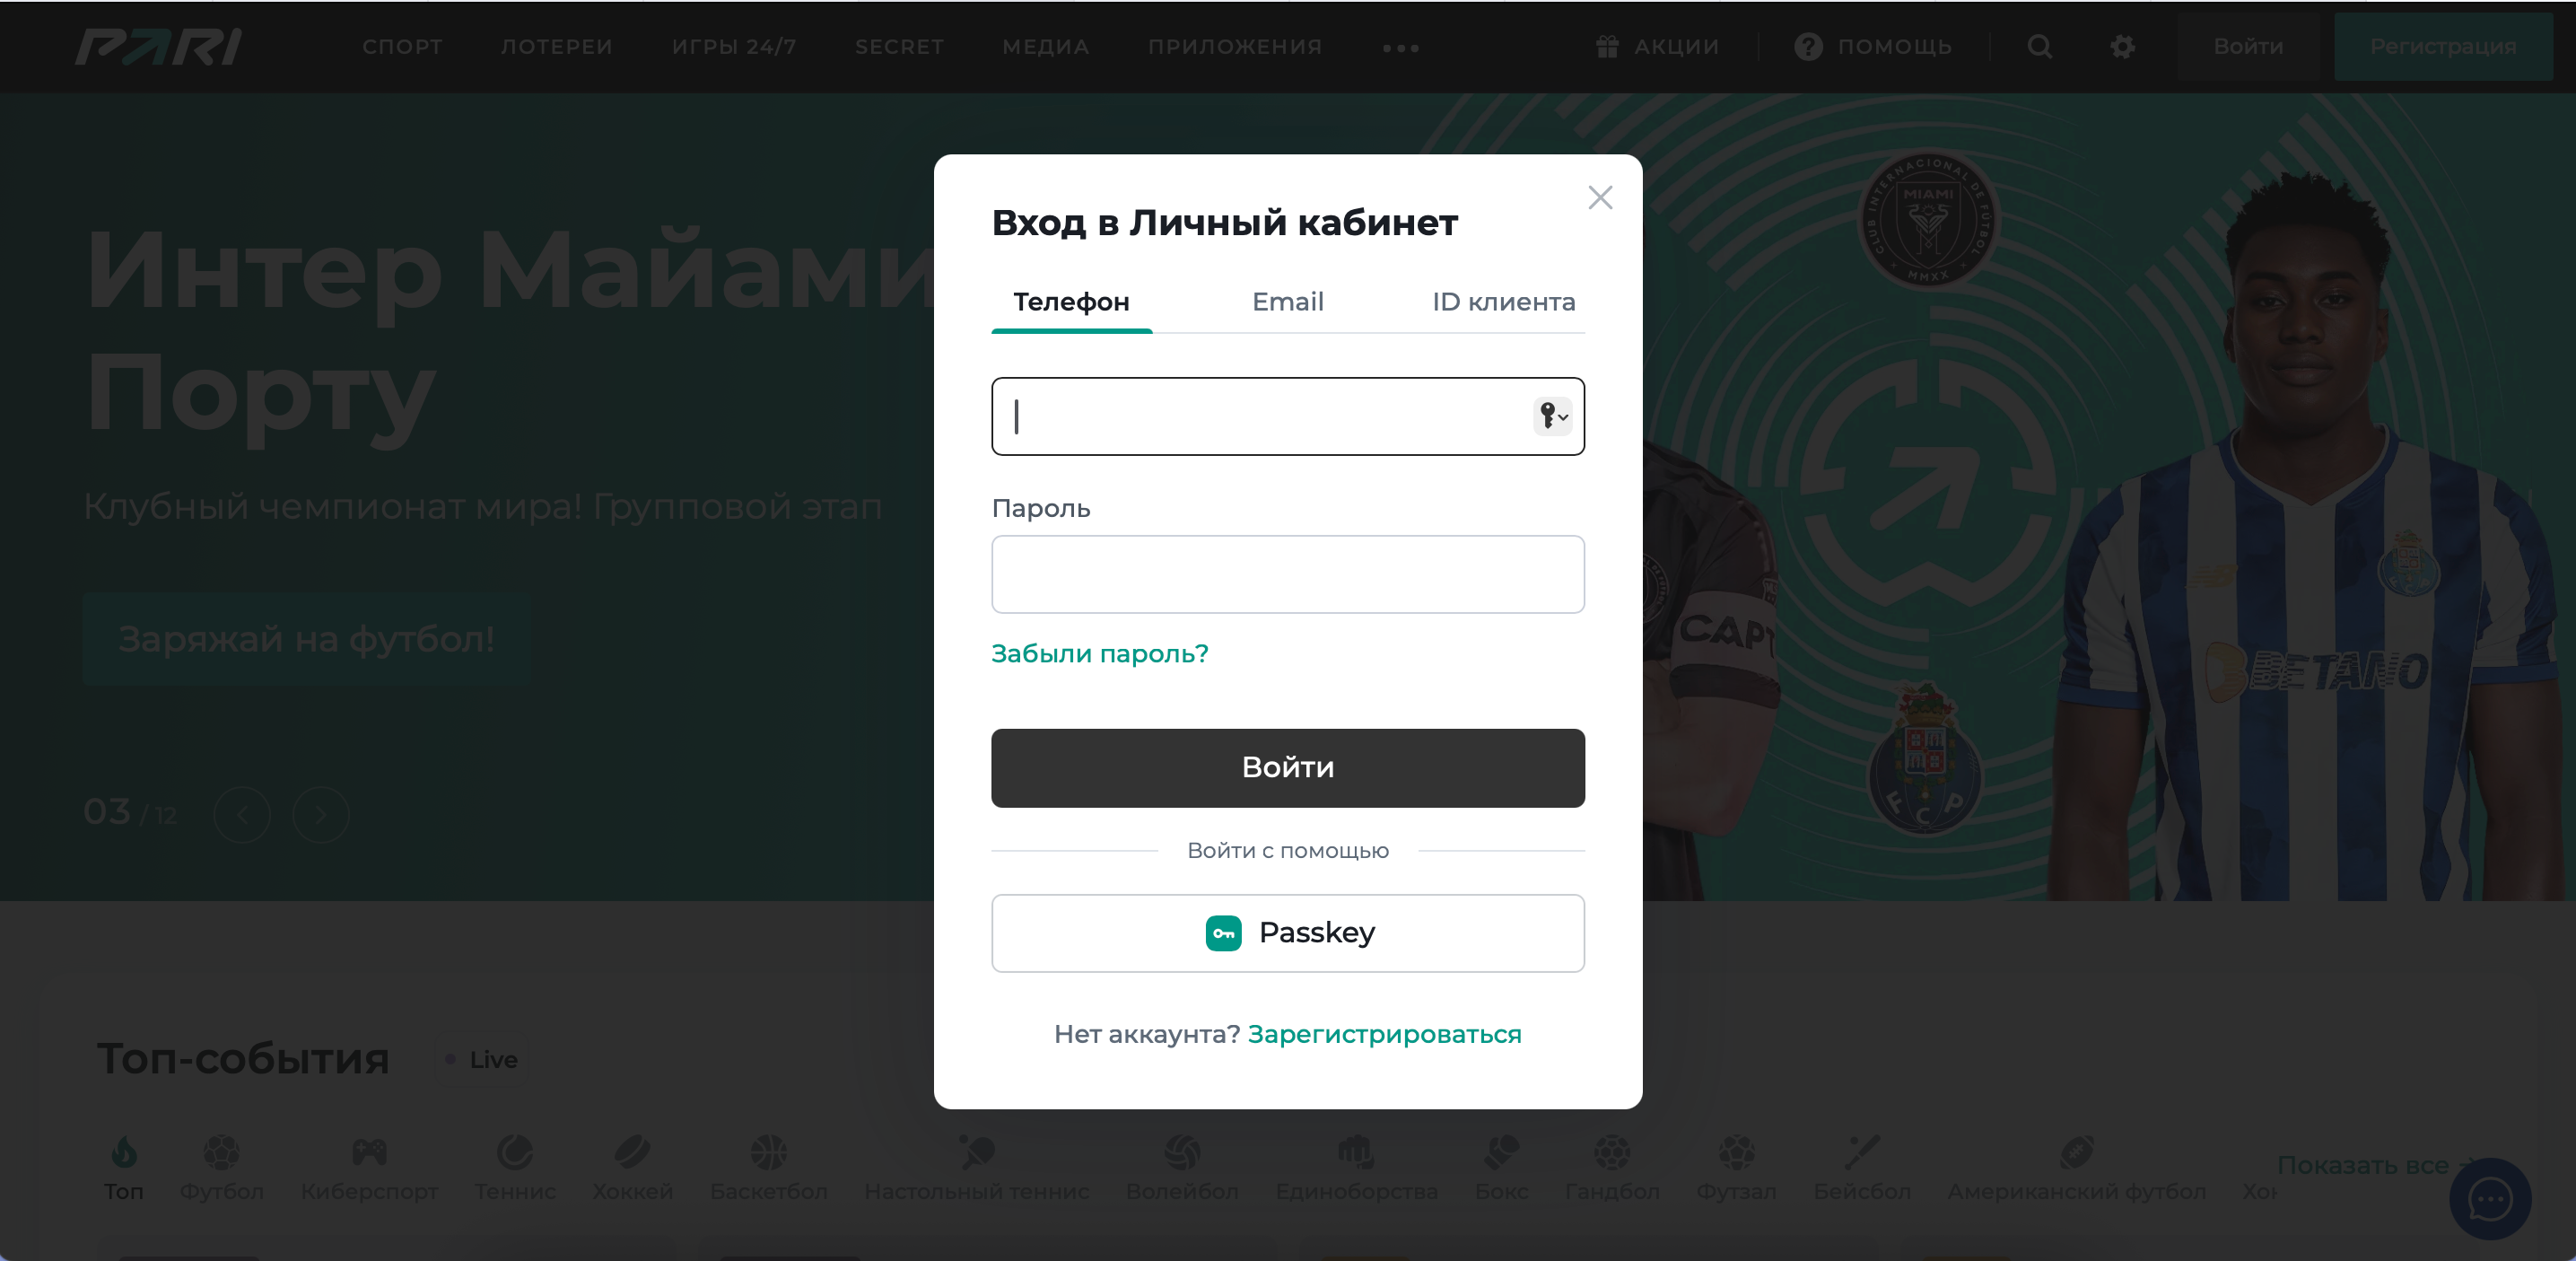Click the search magnifier icon
Image resolution: width=2576 pixels, height=1261 pixels.
[2039, 47]
